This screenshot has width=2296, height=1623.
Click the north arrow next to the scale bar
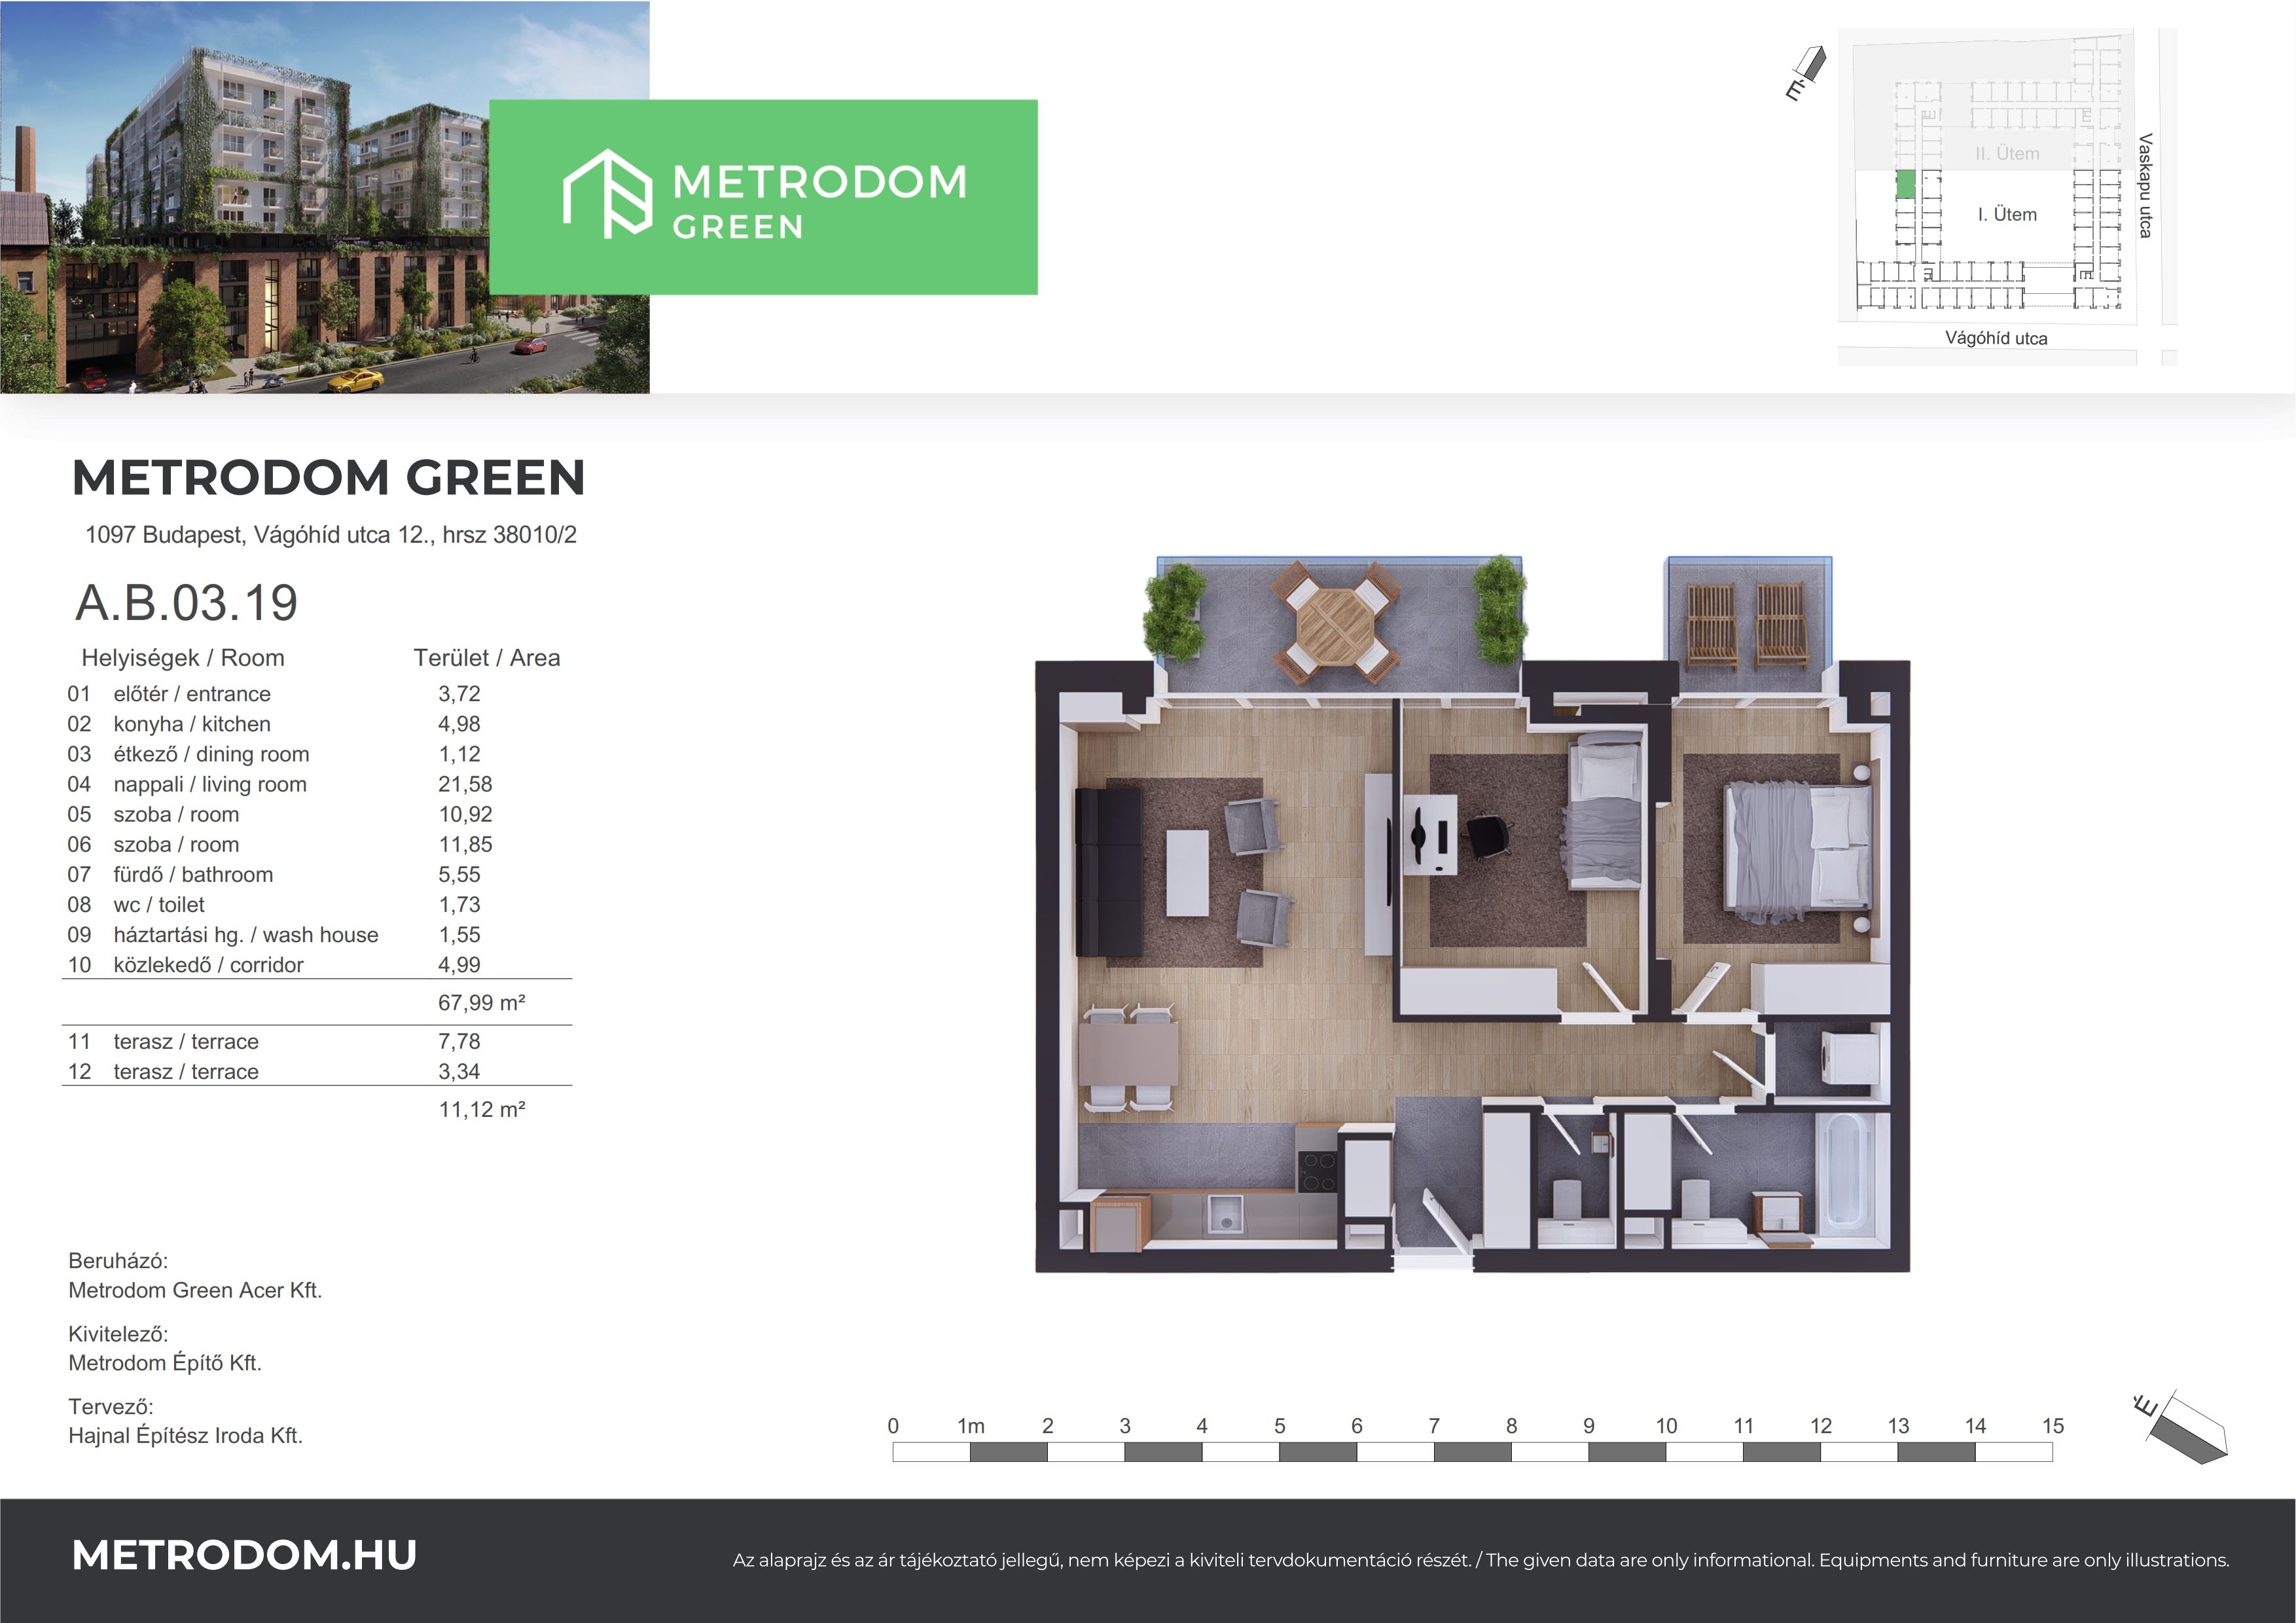2180,1427
